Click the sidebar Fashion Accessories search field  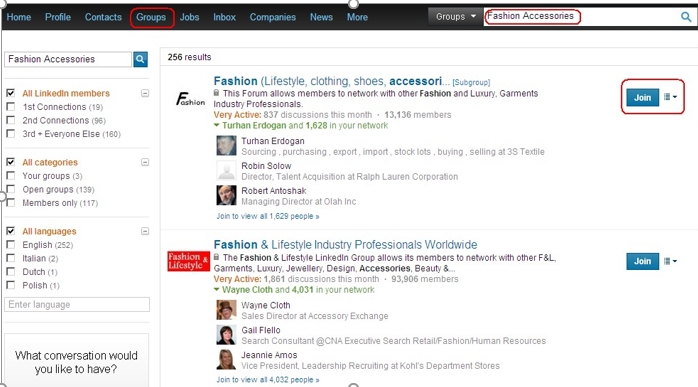68,59
